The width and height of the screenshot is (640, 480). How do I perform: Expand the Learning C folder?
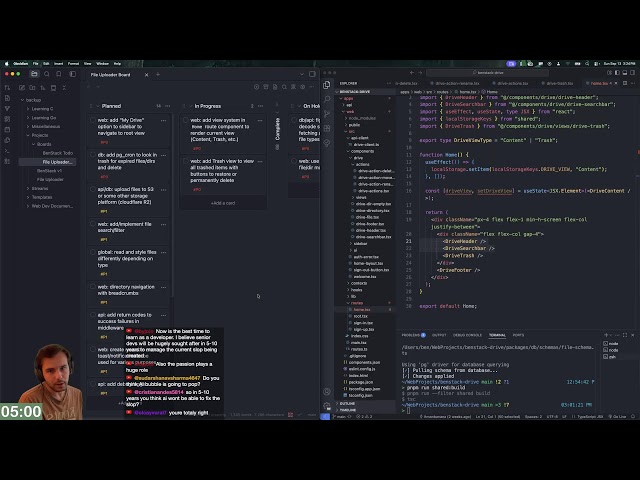point(28,109)
